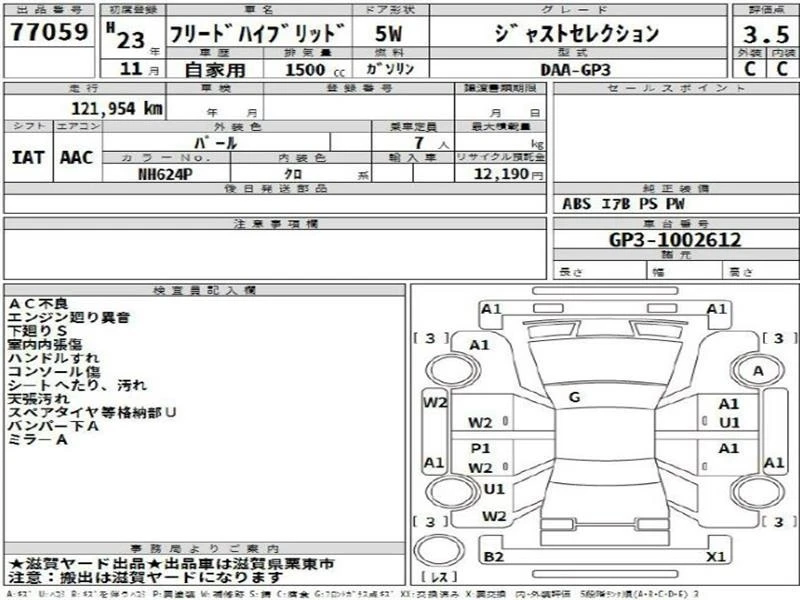Click the rear right wheel circle
The height and width of the screenshot is (600, 800).
coord(758,492)
